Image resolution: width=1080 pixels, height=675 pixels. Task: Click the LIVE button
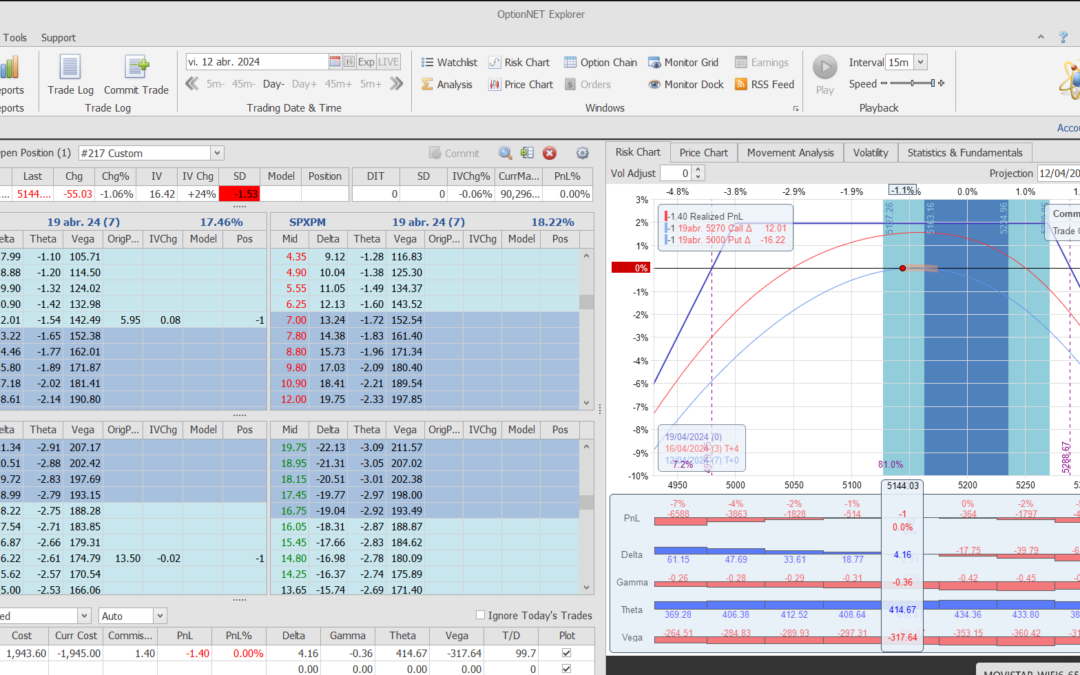tap(388, 62)
